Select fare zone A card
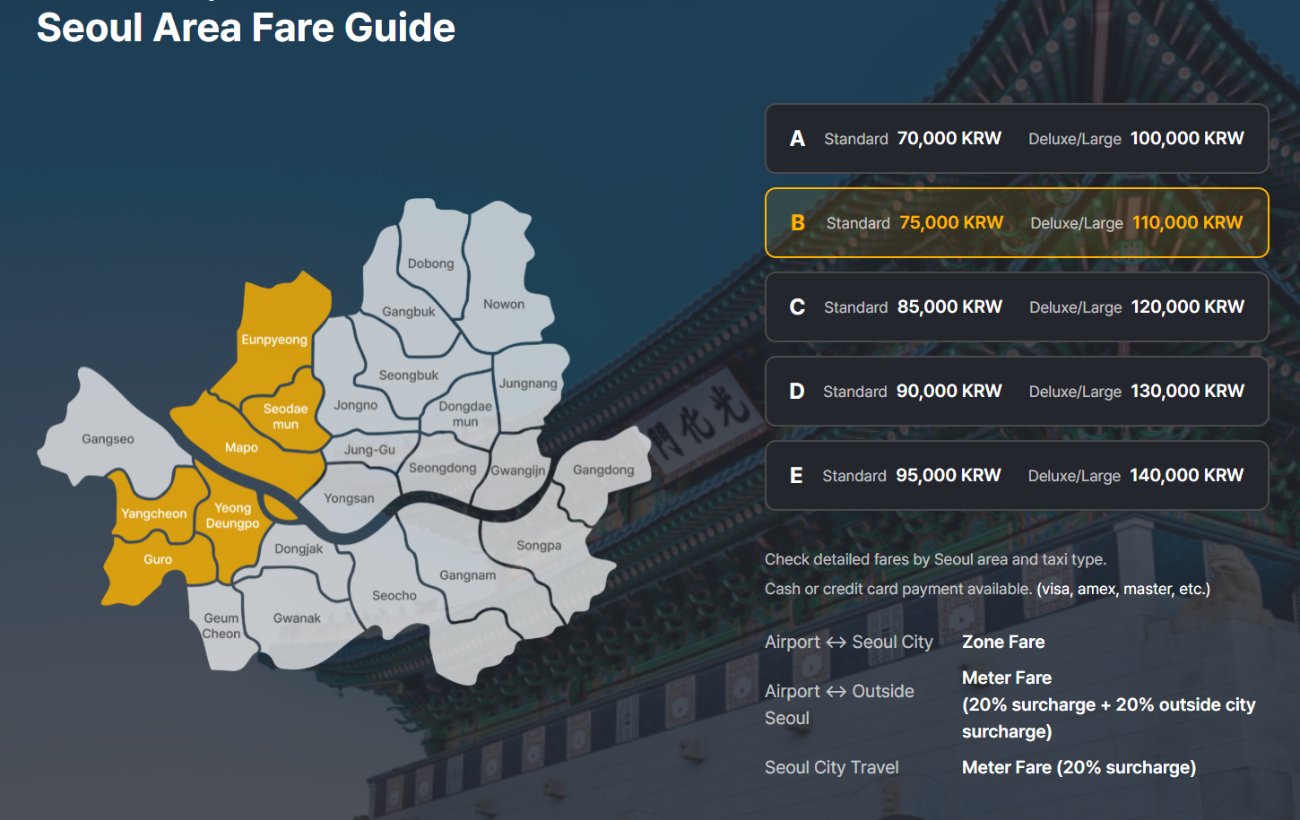 point(1017,139)
